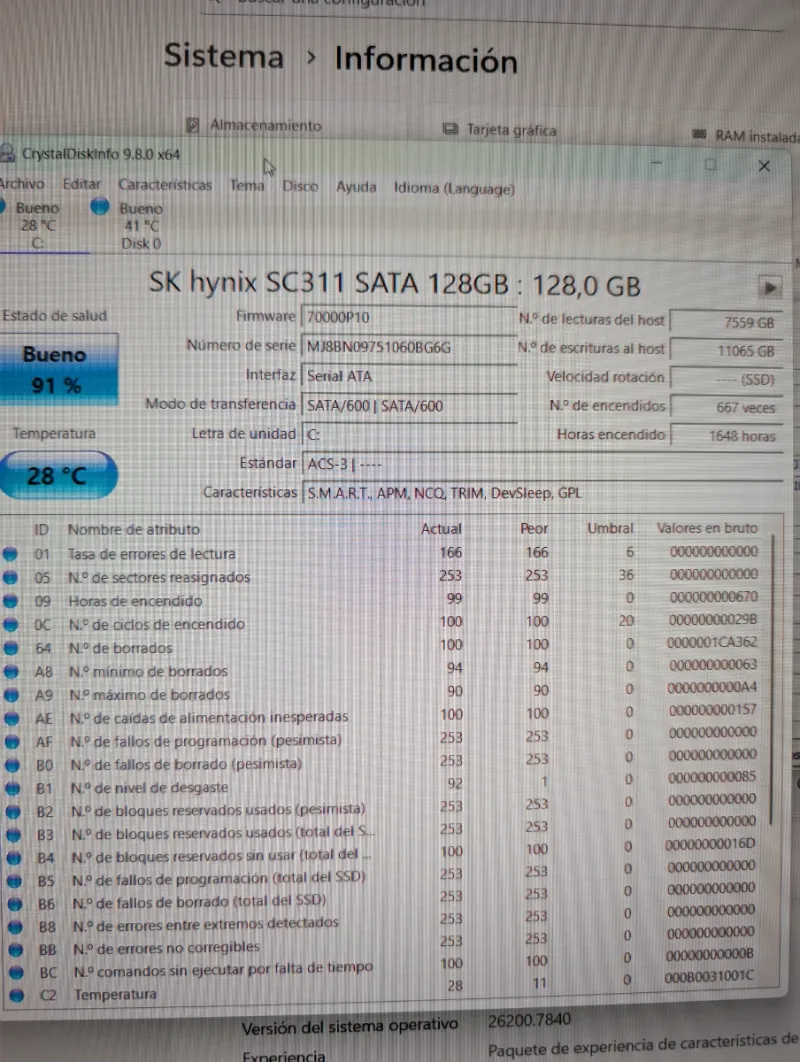The image size is (800, 1062).
Task: Open the Idioma (Language) menu
Action: [455, 188]
